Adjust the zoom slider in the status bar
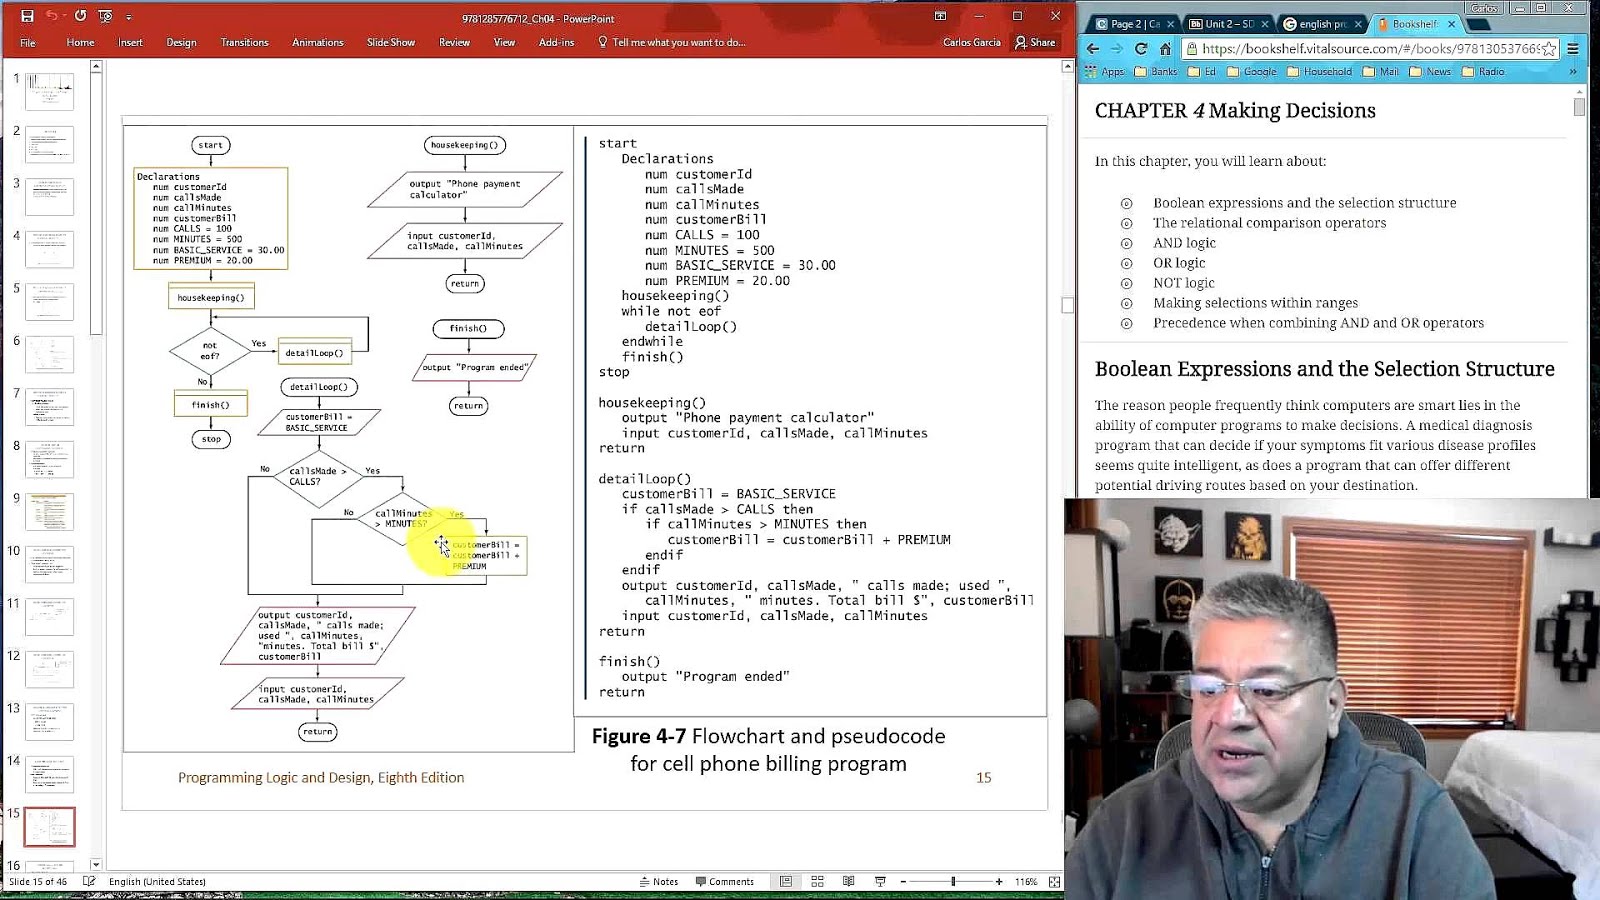The width and height of the screenshot is (1600, 900). (x=953, y=881)
